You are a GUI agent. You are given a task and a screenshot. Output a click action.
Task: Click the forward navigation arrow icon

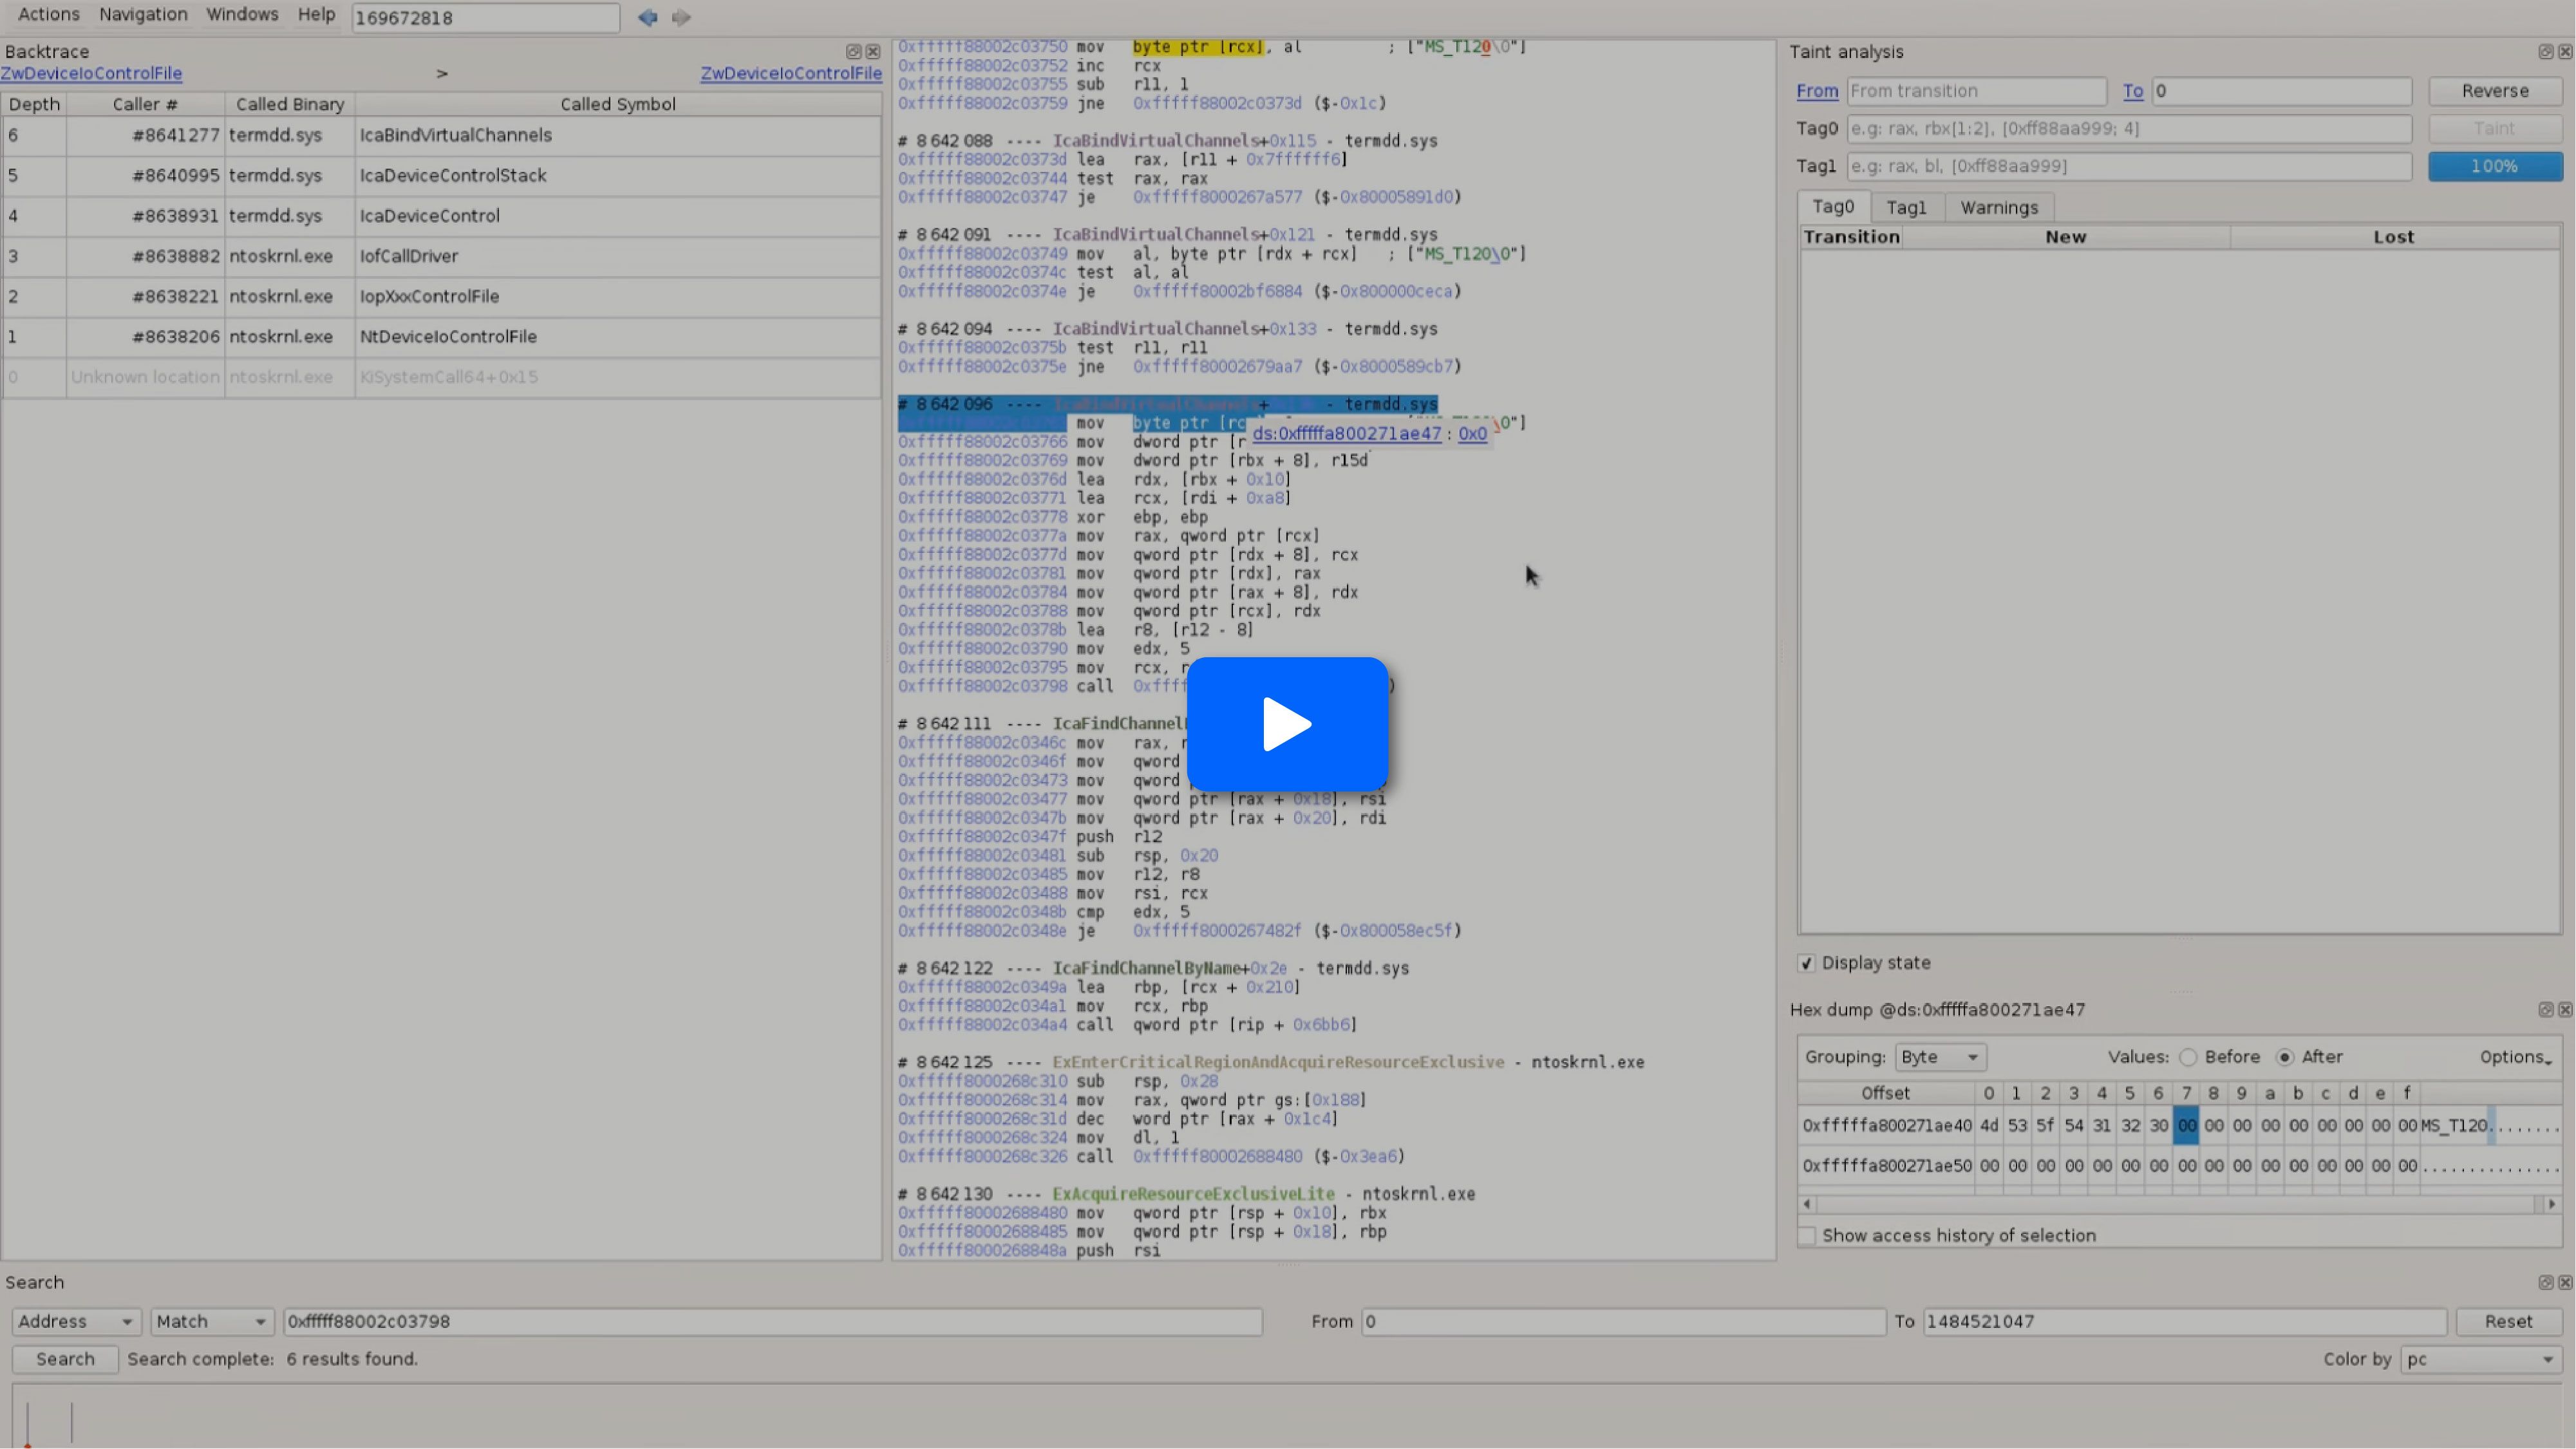click(x=681, y=17)
